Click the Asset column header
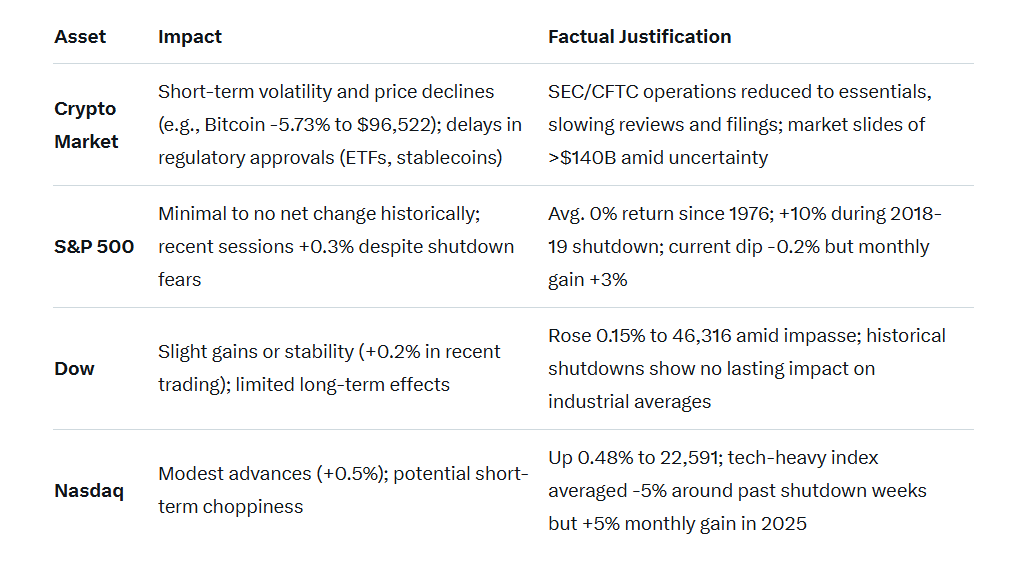The image size is (1024, 562). pyautogui.click(x=80, y=37)
